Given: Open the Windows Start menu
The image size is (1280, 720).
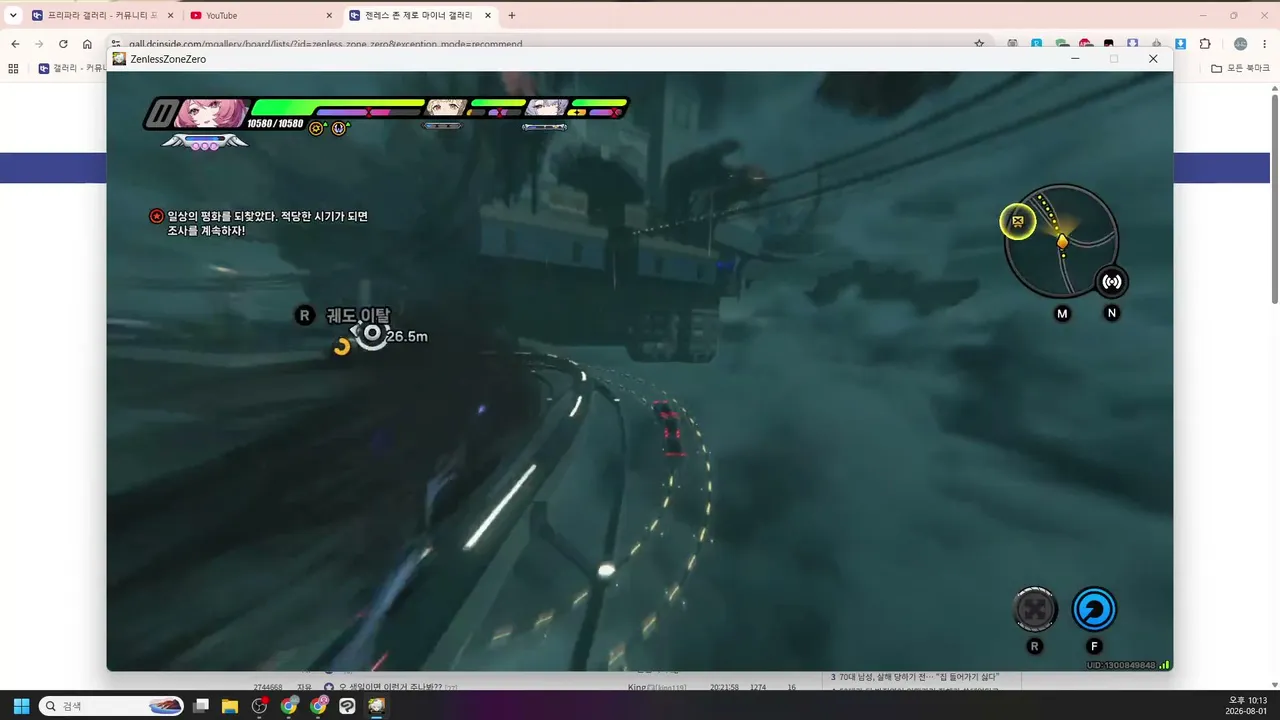Looking at the screenshot, I should point(21,706).
